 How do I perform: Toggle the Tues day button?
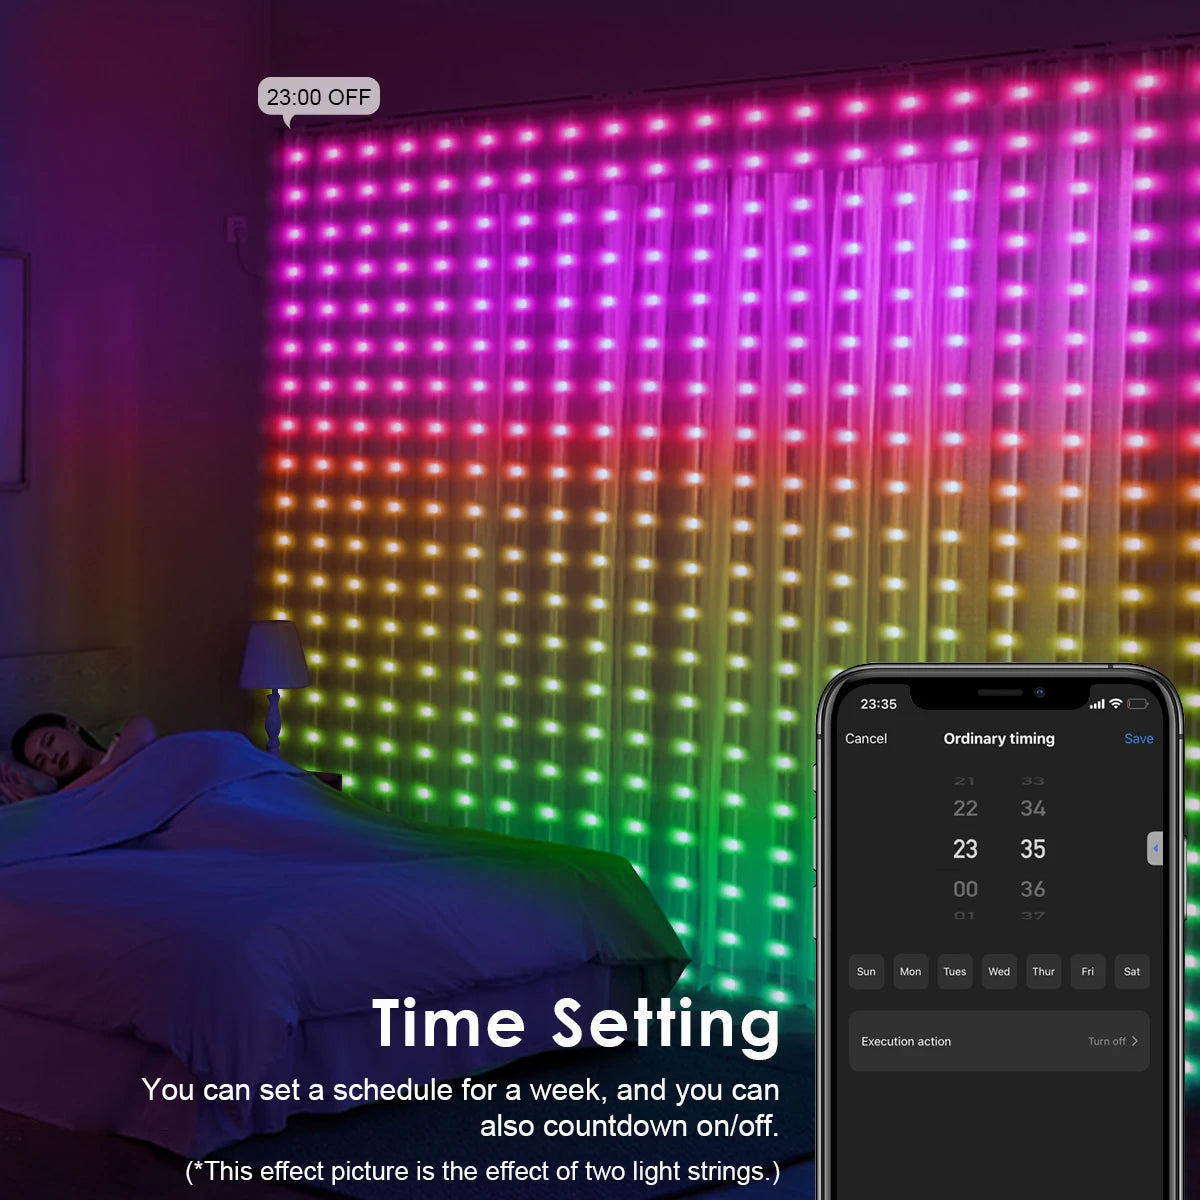[955, 972]
